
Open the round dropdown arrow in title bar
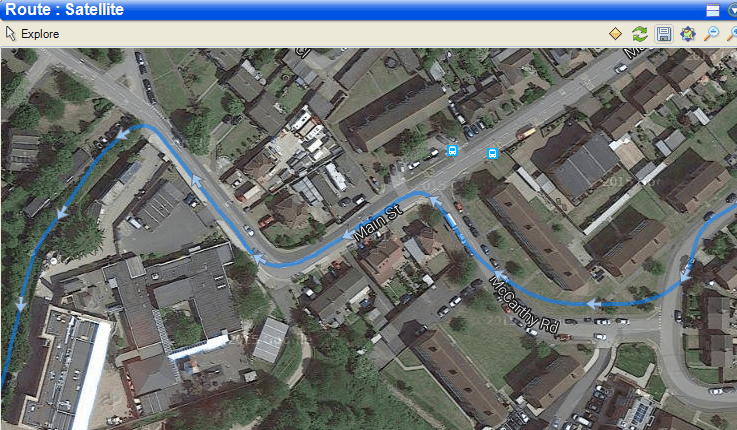pos(732,10)
